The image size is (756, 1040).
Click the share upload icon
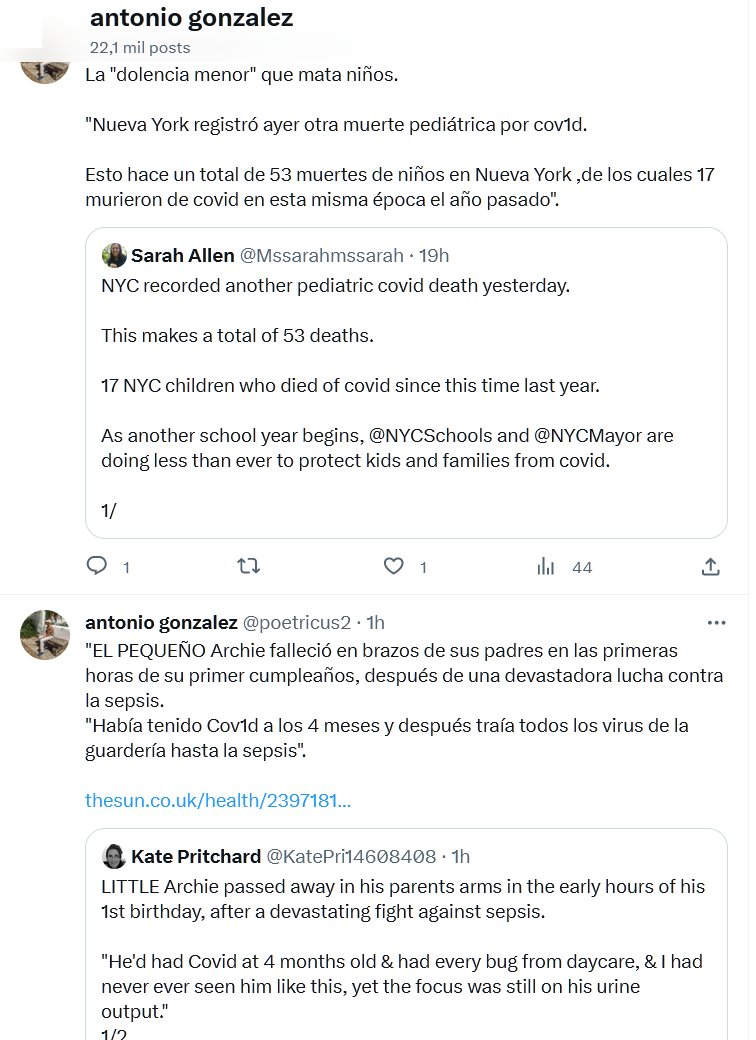710,566
